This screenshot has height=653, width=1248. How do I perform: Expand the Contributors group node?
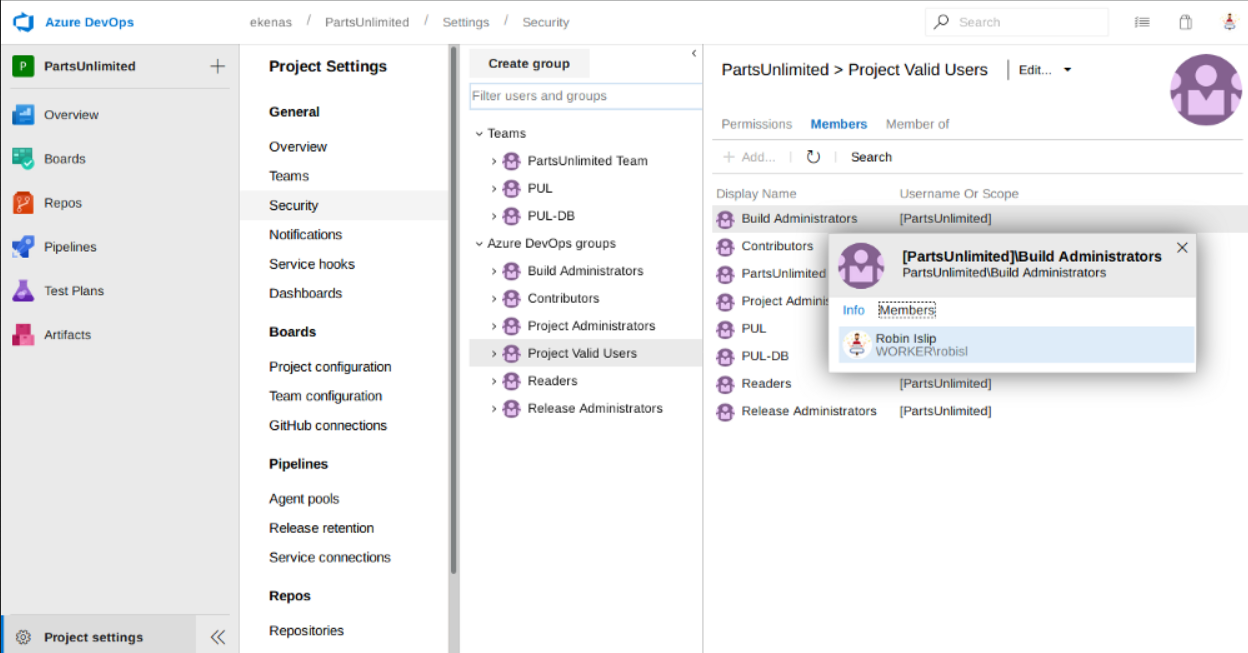point(494,299)
